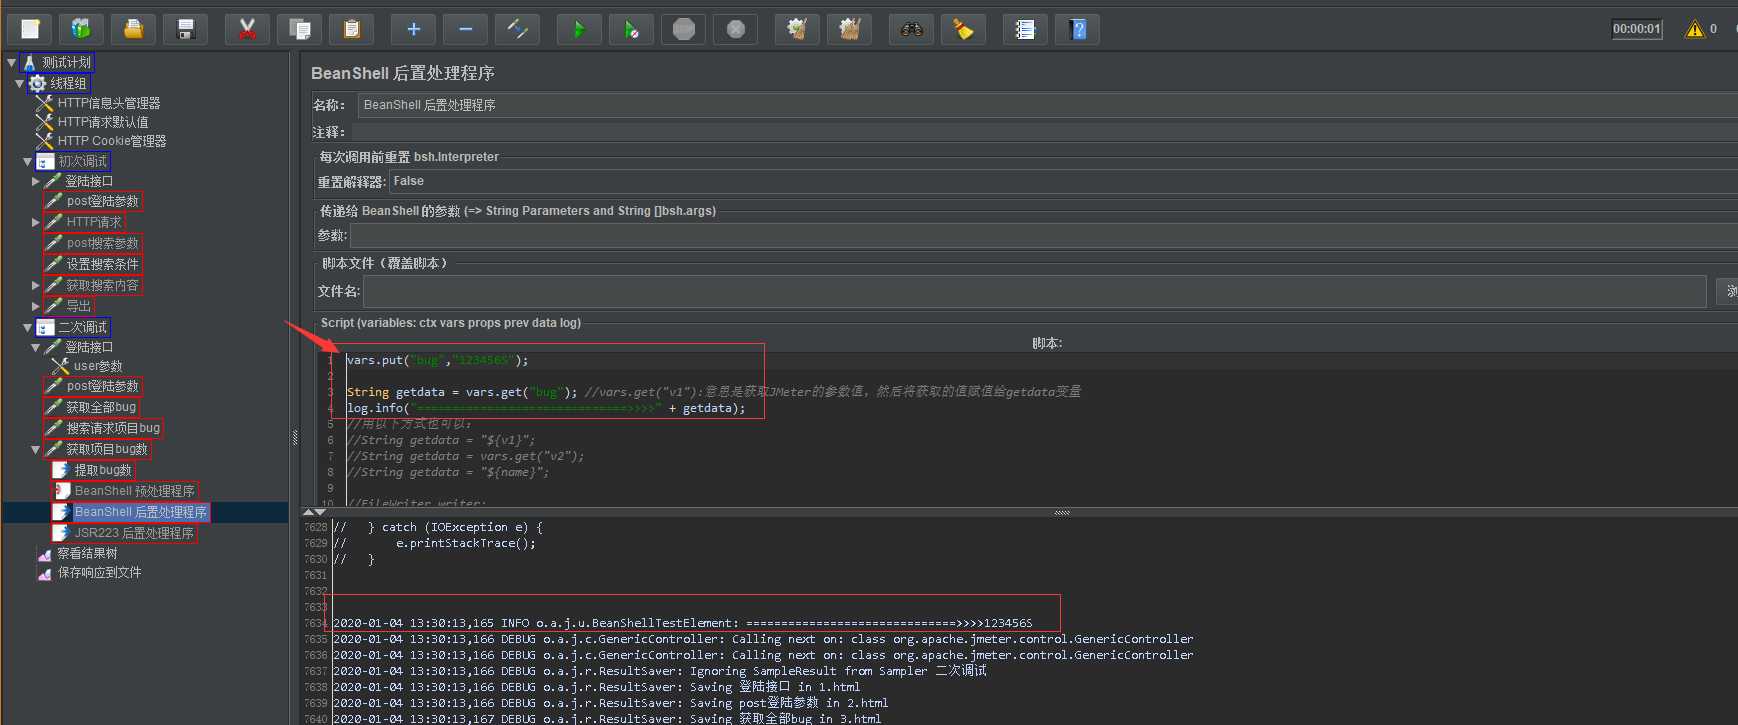Click the log line ending in 123456S
This screenshot has height=725, width=1738.
tap(682, 623)
